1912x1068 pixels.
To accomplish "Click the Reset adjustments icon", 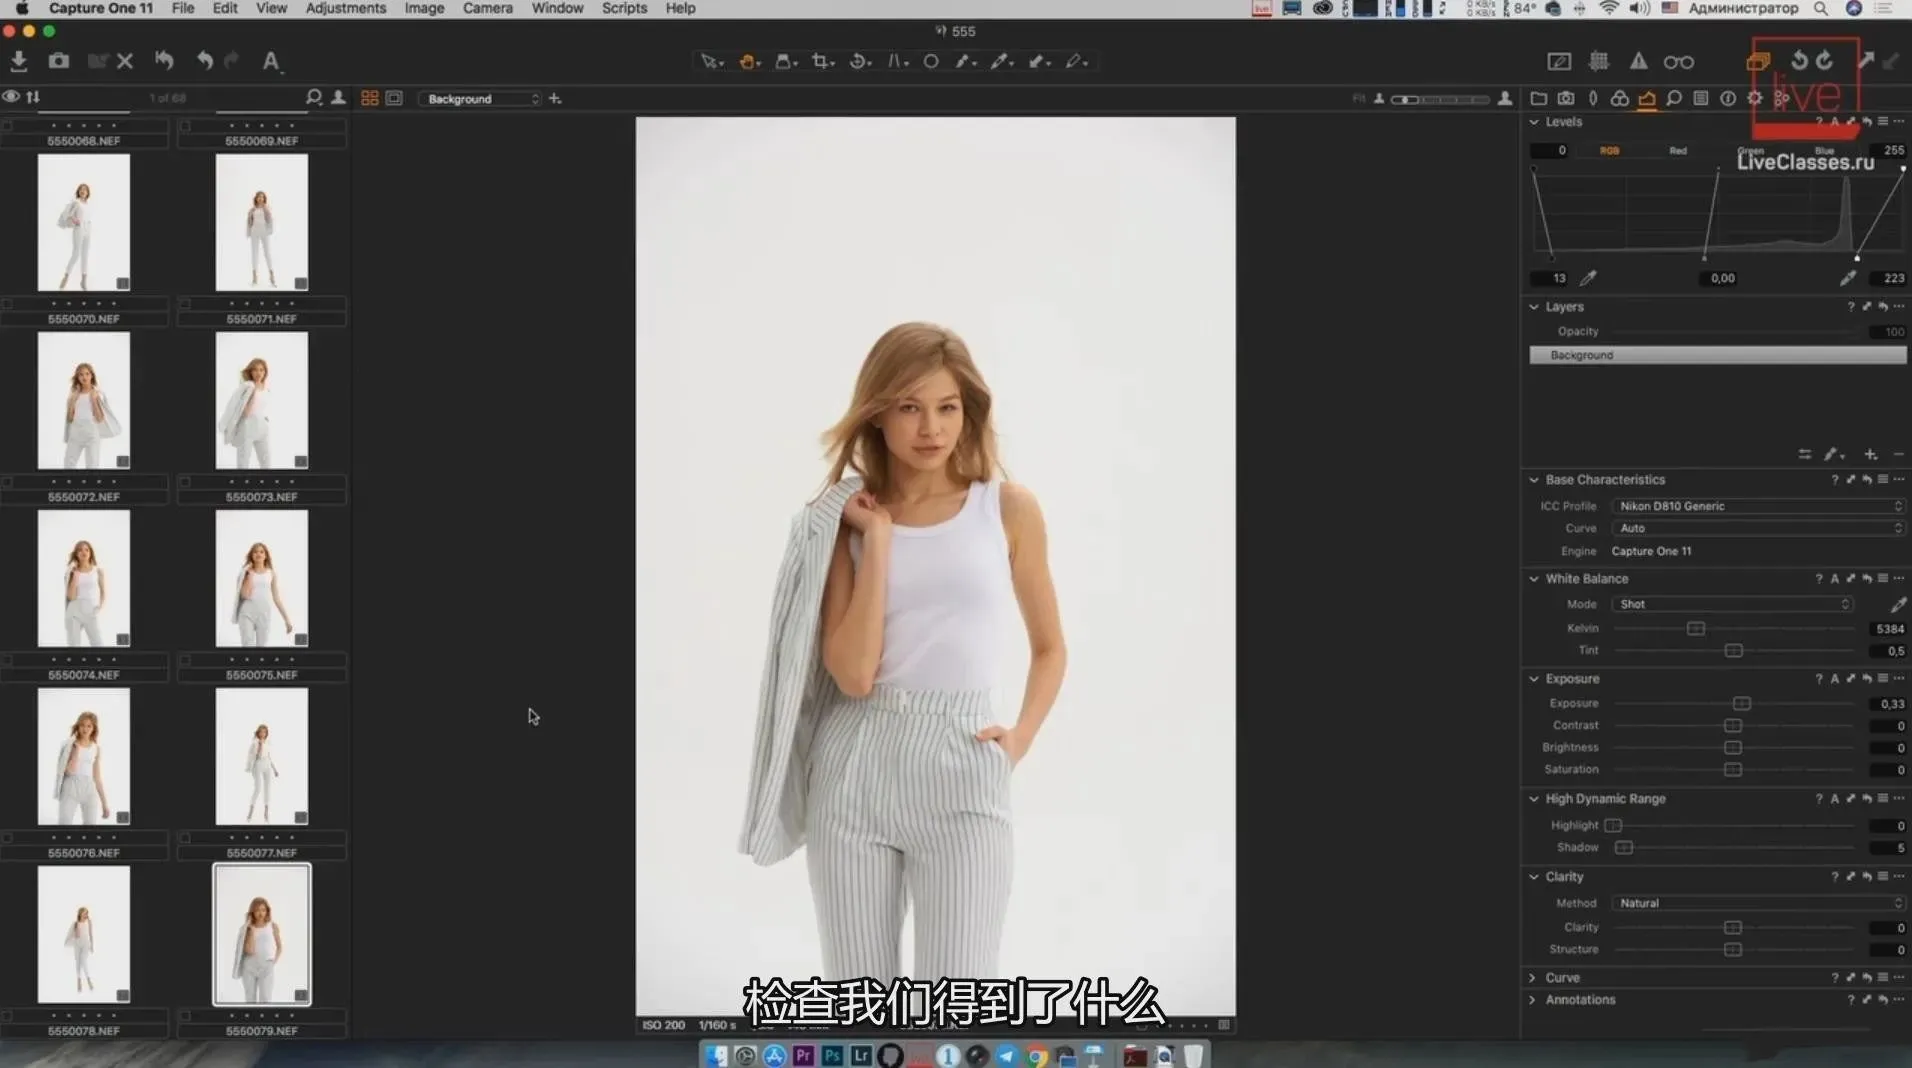I will (164, 61).
